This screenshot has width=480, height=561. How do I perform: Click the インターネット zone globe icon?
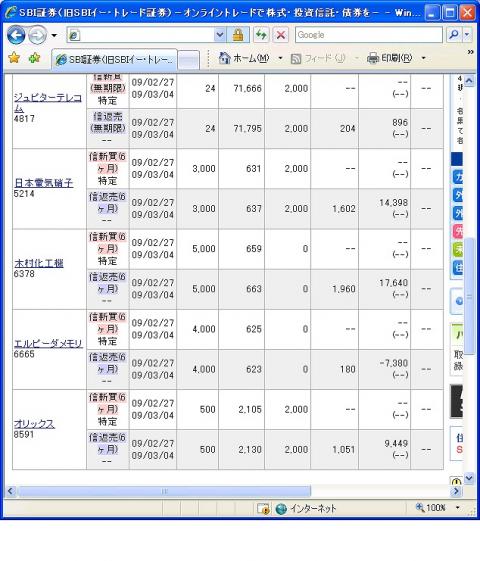point(281,508)
